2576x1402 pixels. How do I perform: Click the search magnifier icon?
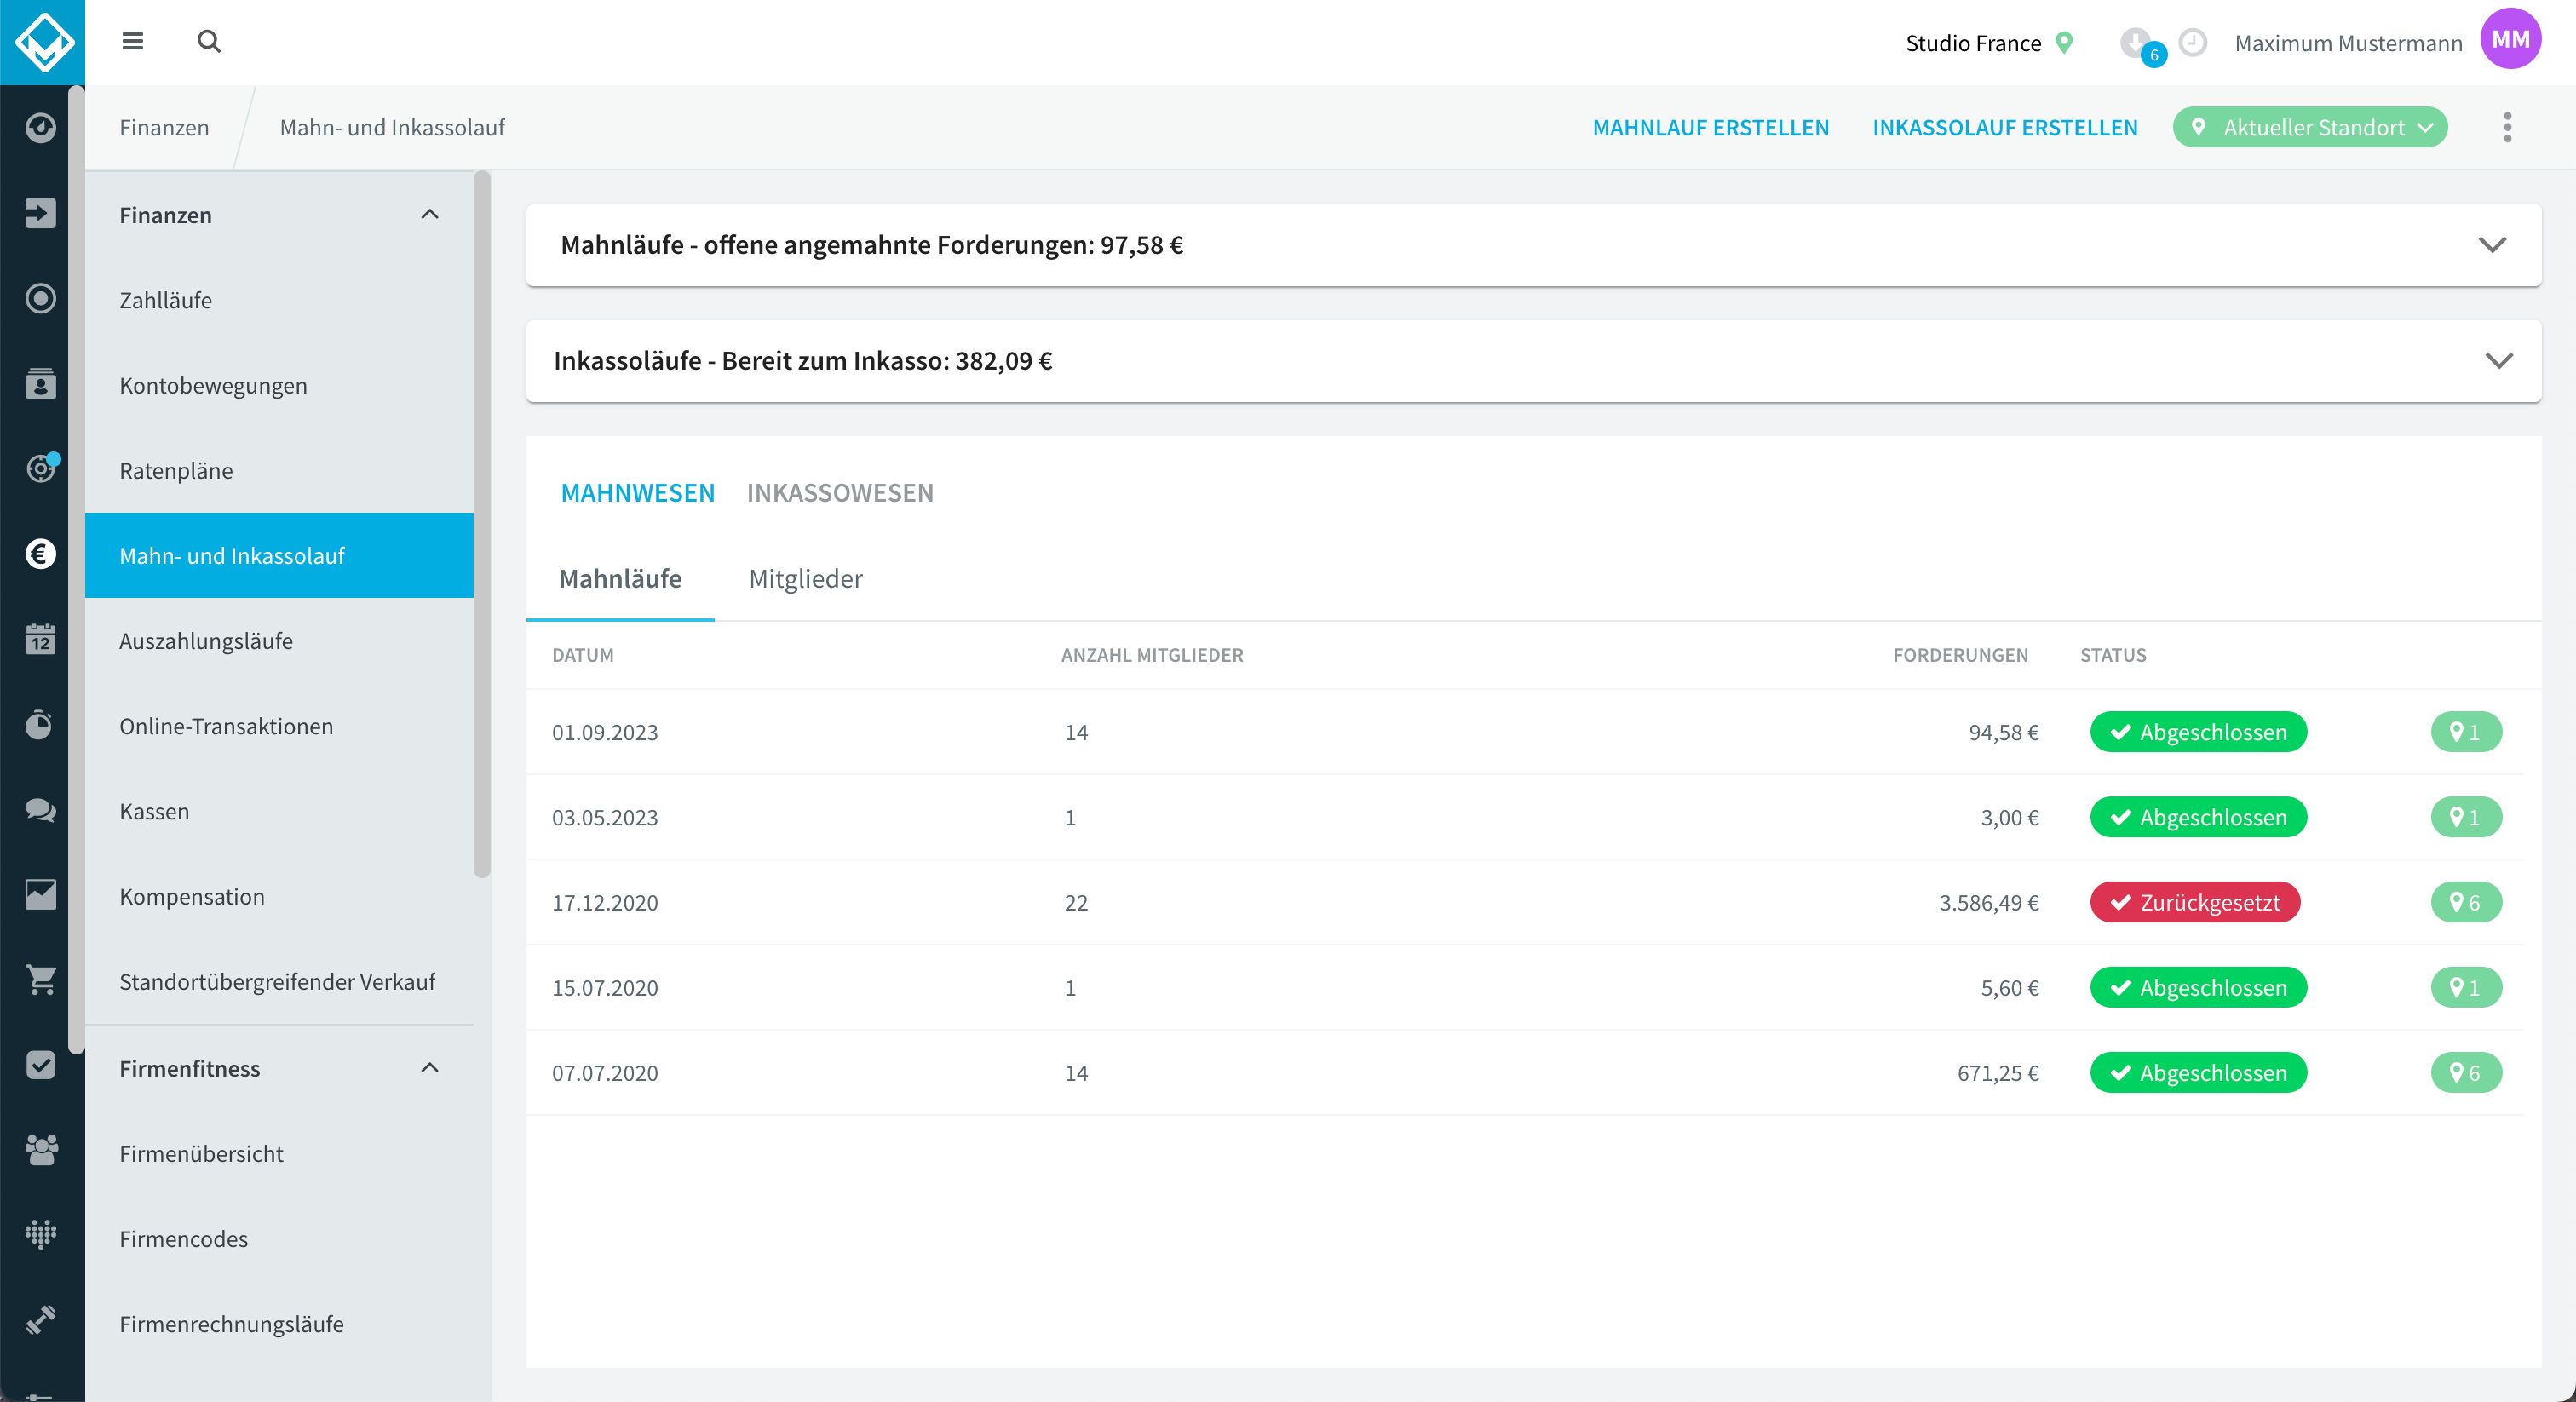coord(209,42)
